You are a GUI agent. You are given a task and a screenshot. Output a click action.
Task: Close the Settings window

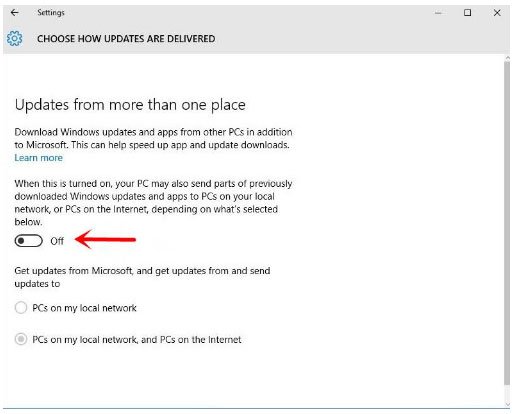(497, 13)
